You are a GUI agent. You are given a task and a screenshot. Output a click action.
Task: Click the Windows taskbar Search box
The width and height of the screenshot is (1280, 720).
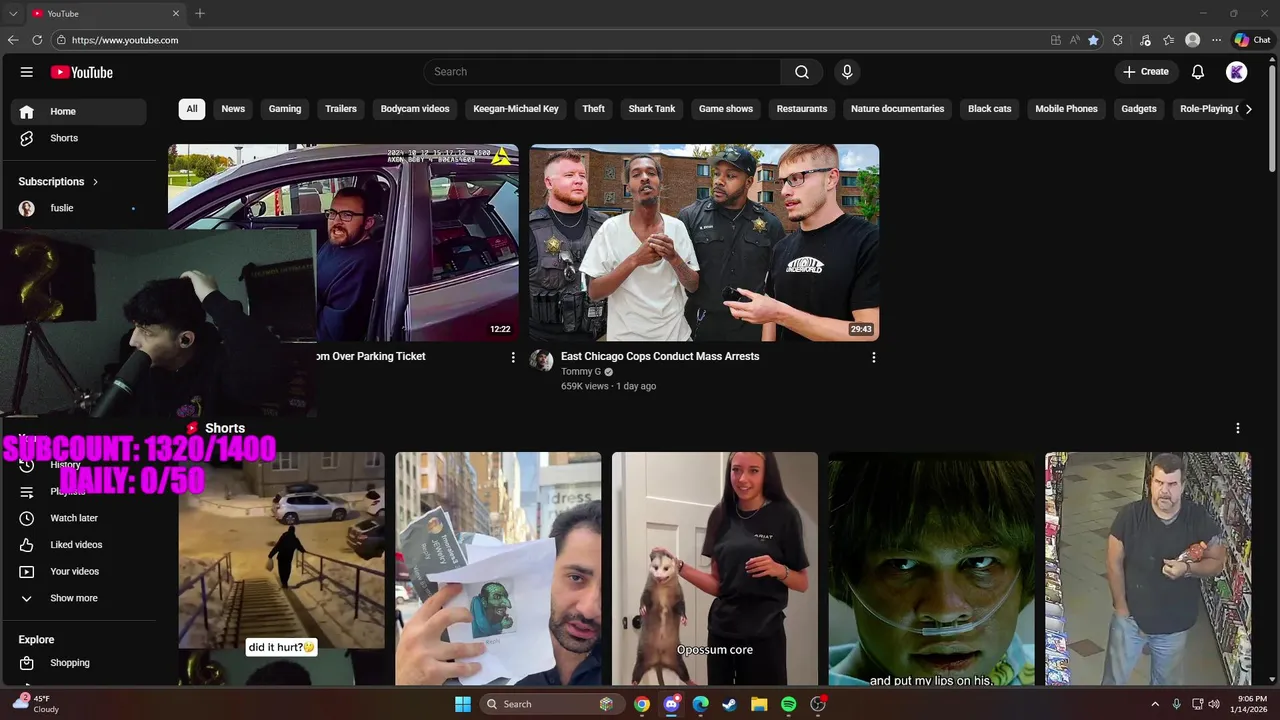pos(553,704)
